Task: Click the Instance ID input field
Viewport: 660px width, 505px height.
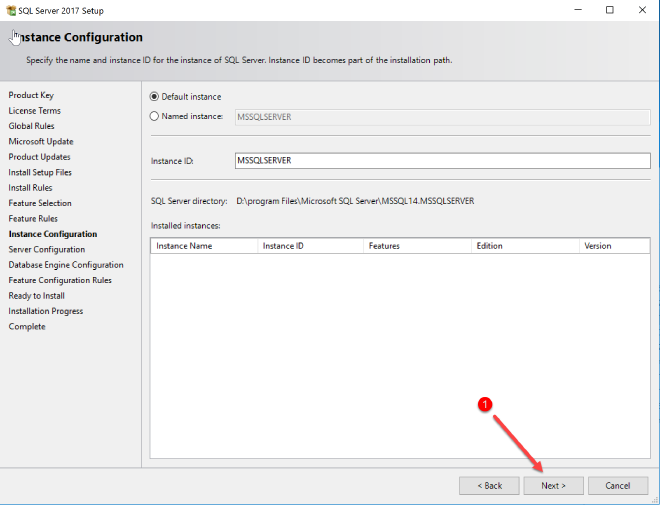Action: [441, 160]
